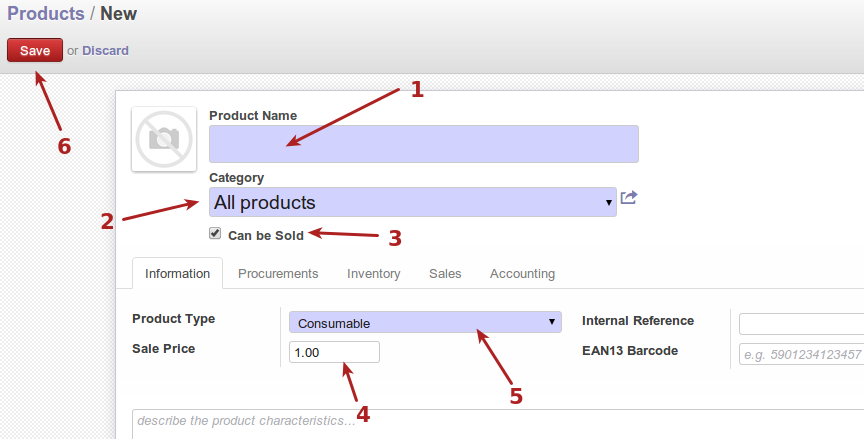This screenshot has height=439, width=864.
Task: Open the Procurements tab
Action: pos(278,273)
